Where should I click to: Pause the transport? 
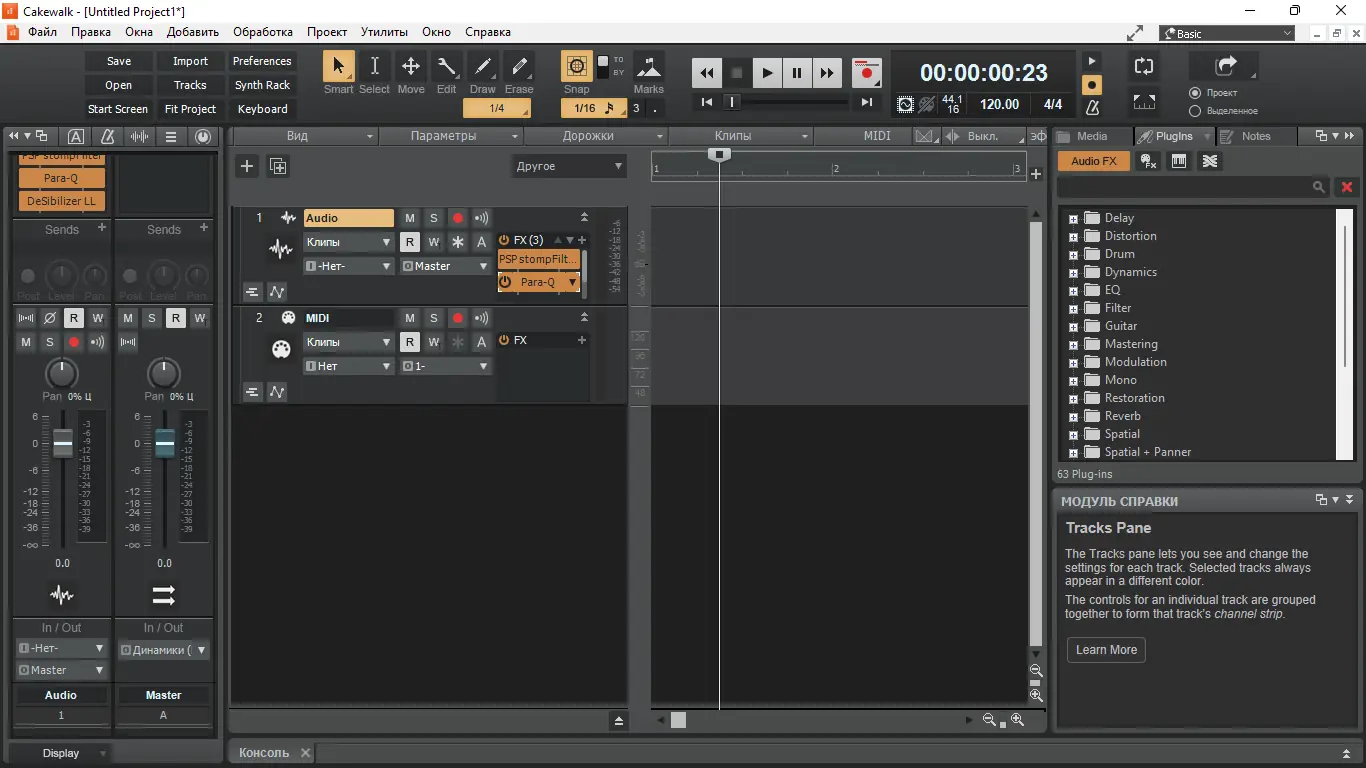(x=797, y=72)
